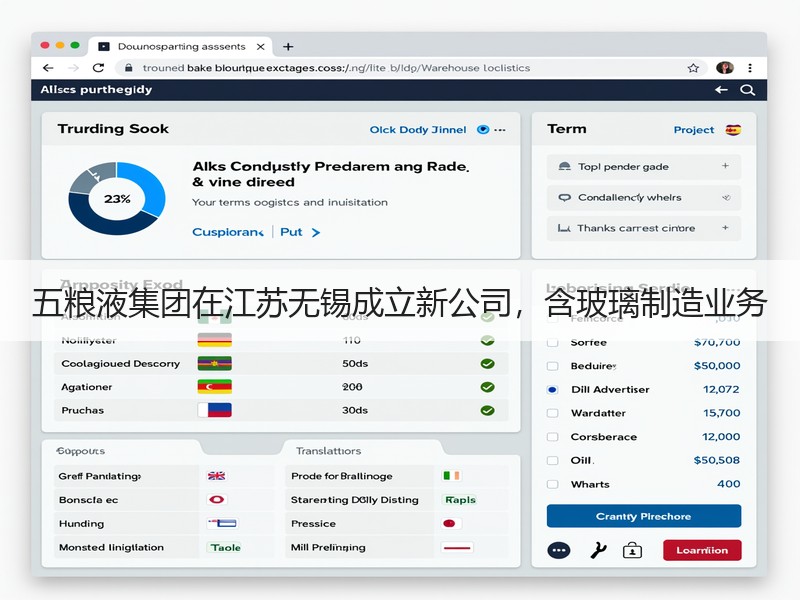800x600 pixels.
Task: Toggle eye icon beside Olck Dody Jinnel
Action: tap(483, 130)
